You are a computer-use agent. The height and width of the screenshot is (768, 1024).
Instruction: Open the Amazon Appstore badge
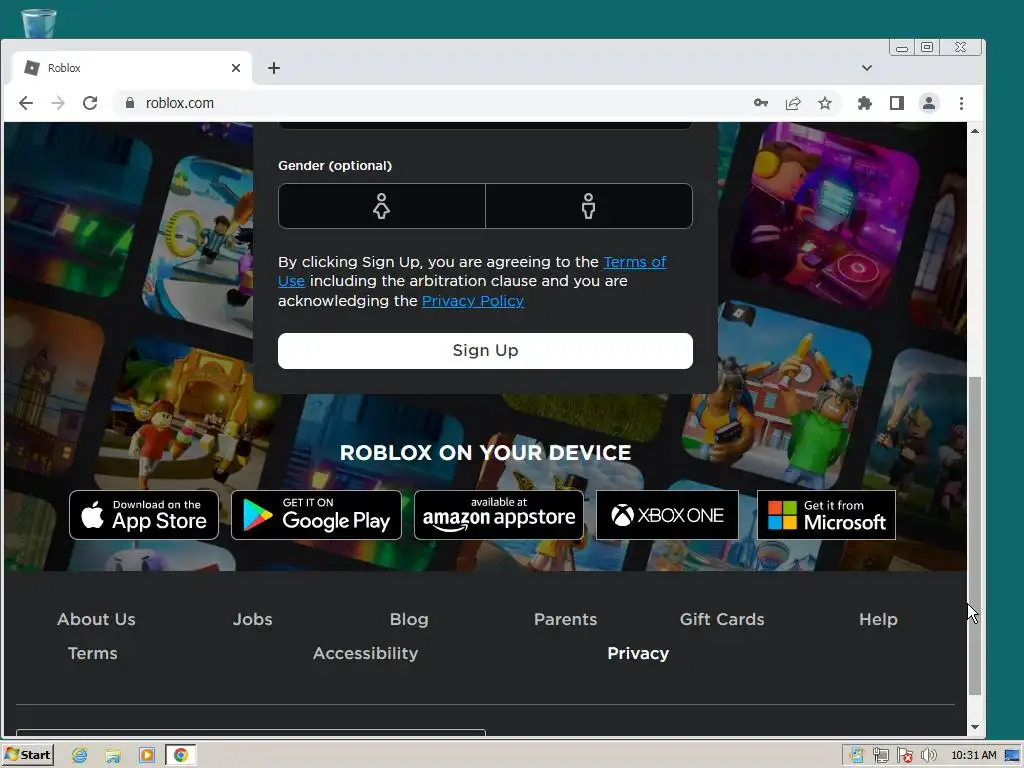(x=499, y=515)
